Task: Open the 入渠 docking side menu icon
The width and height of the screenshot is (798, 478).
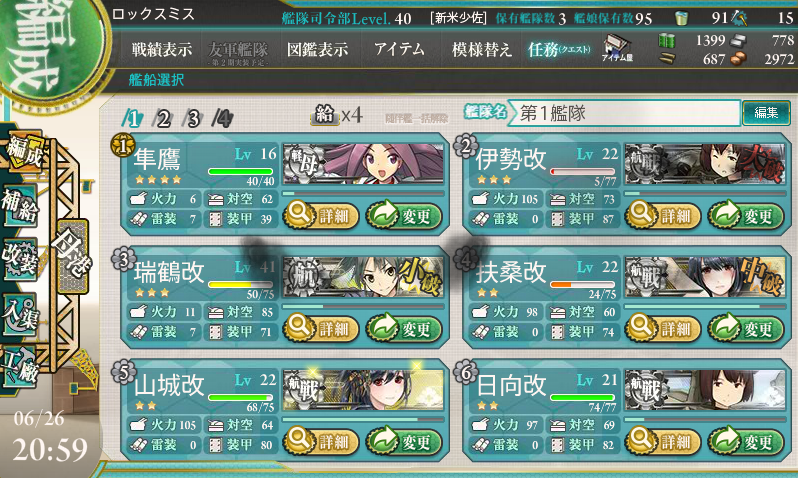Action: click(x=19, y=315)
